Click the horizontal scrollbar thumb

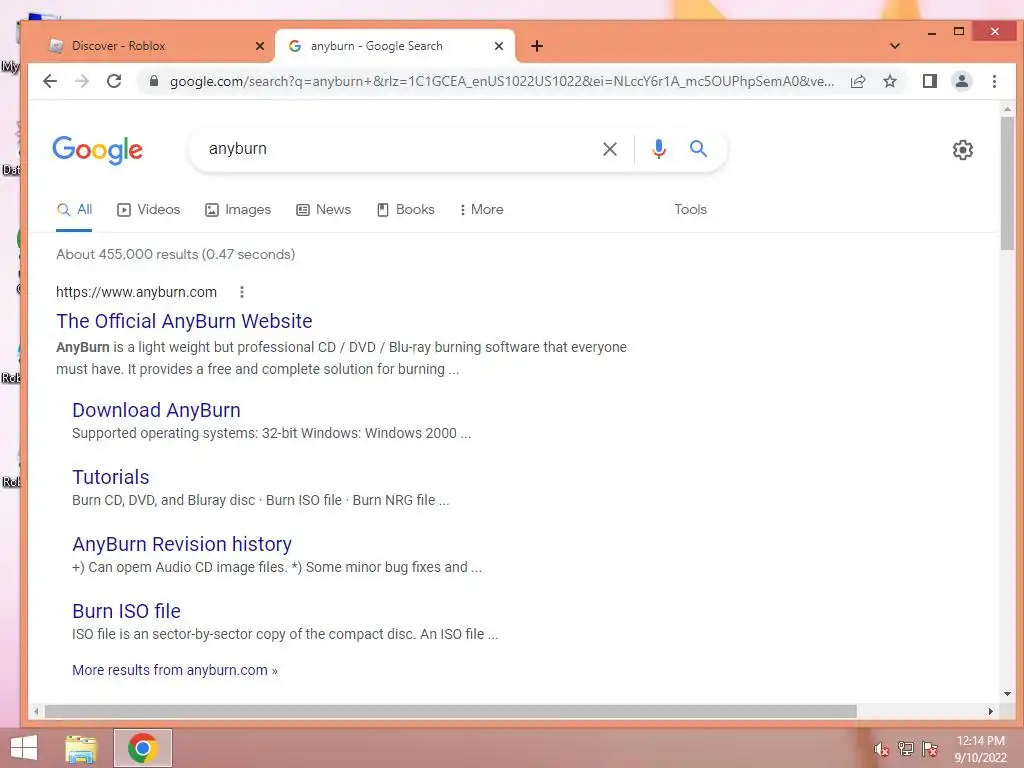point(451,711)
